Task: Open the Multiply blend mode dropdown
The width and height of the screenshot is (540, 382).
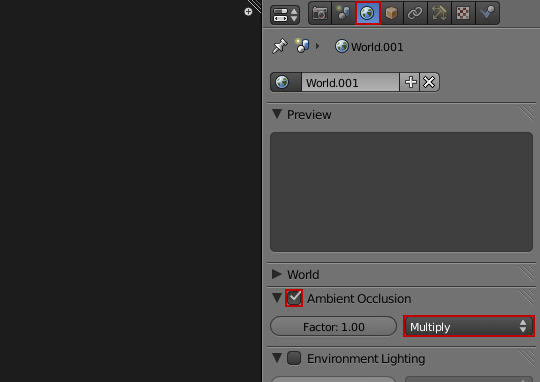Action: [x=469, y=326]
